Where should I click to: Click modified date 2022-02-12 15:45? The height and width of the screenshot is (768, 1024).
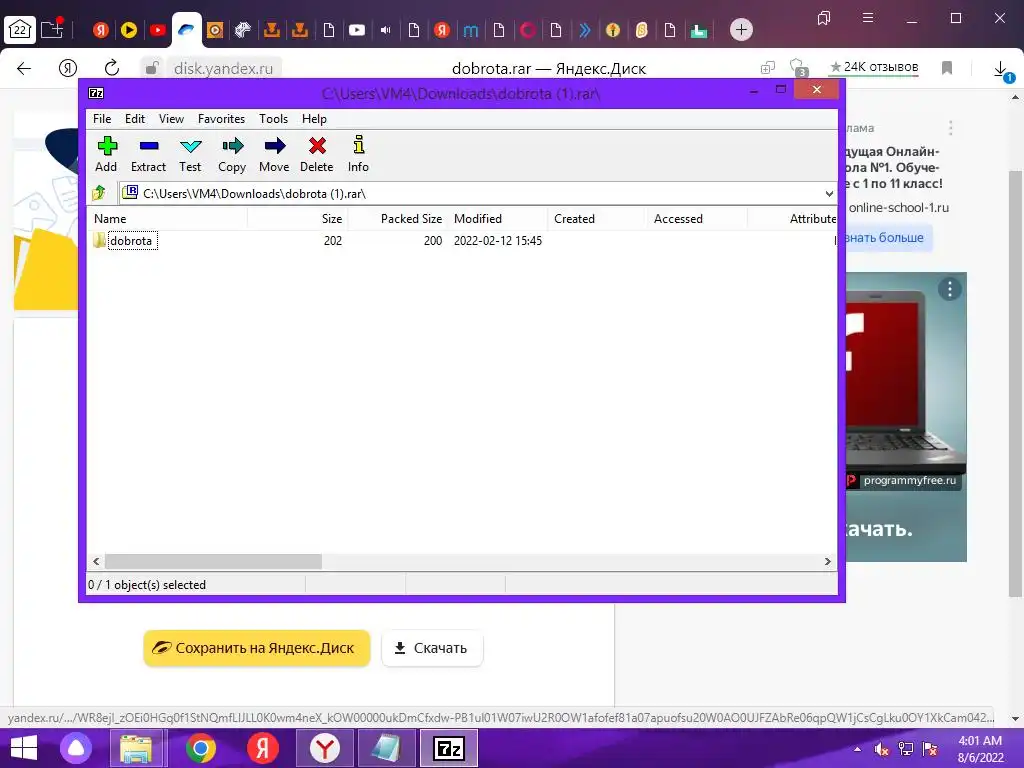498,241
